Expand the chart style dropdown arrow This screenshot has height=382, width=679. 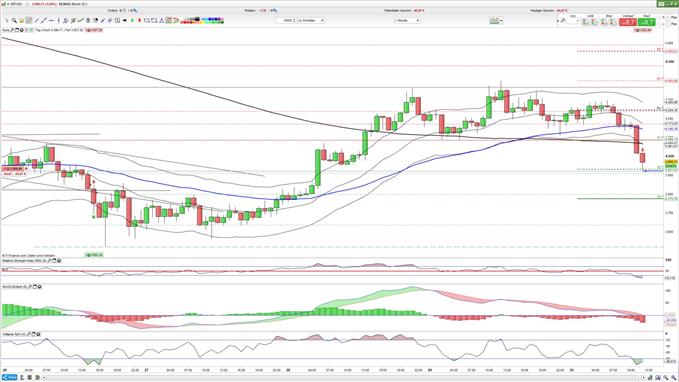501,20
